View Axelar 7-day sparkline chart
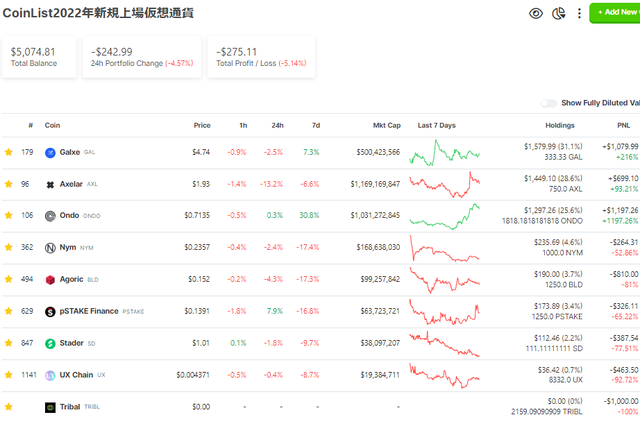 click(444, 184)
